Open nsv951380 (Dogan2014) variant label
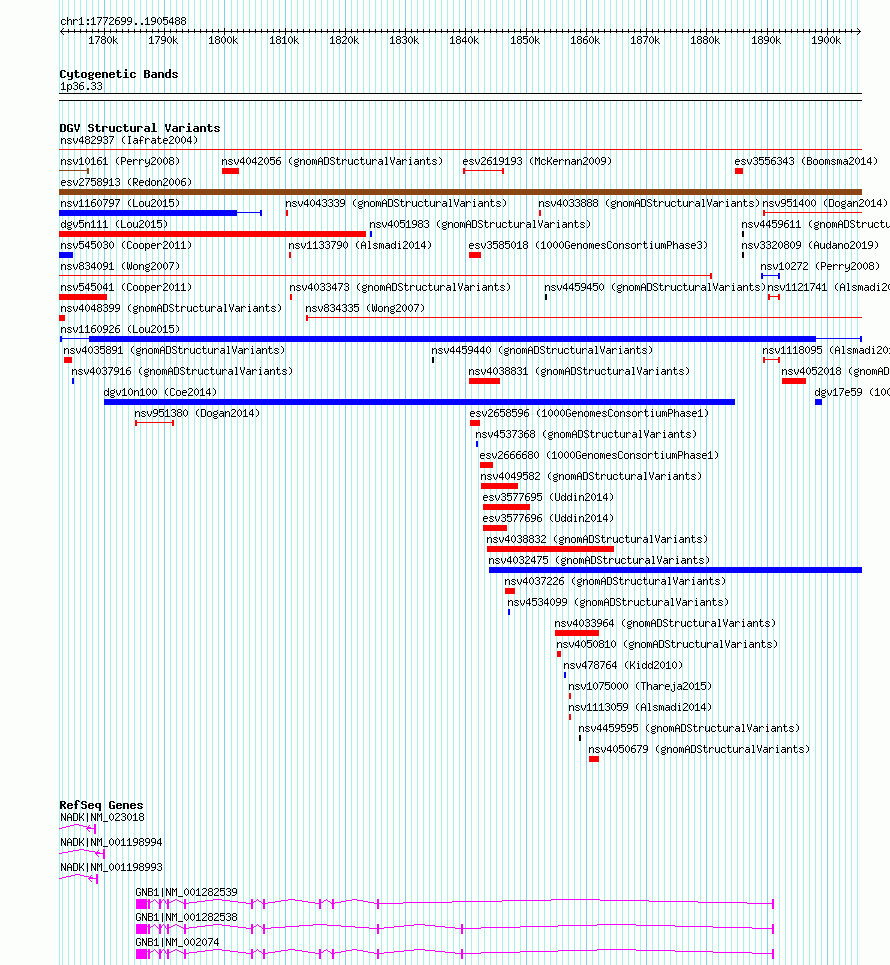This screenshot has width=890, height=965. click(x=197, y=413)
